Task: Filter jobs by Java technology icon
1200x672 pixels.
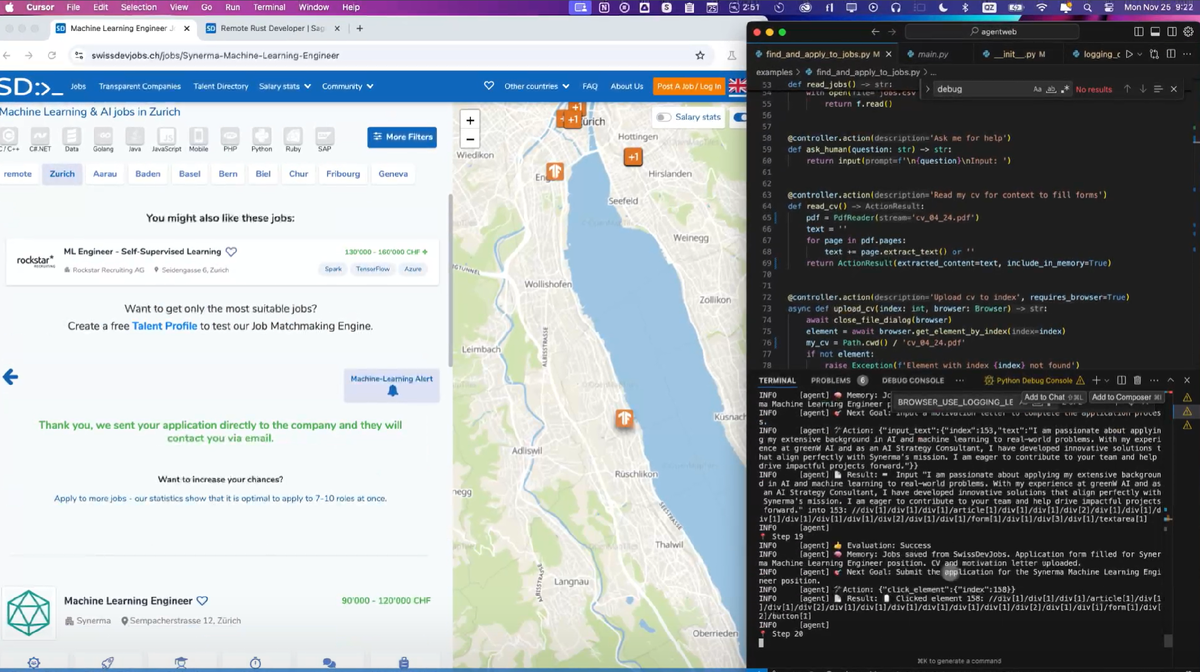Action: click(x=134, y=138)
